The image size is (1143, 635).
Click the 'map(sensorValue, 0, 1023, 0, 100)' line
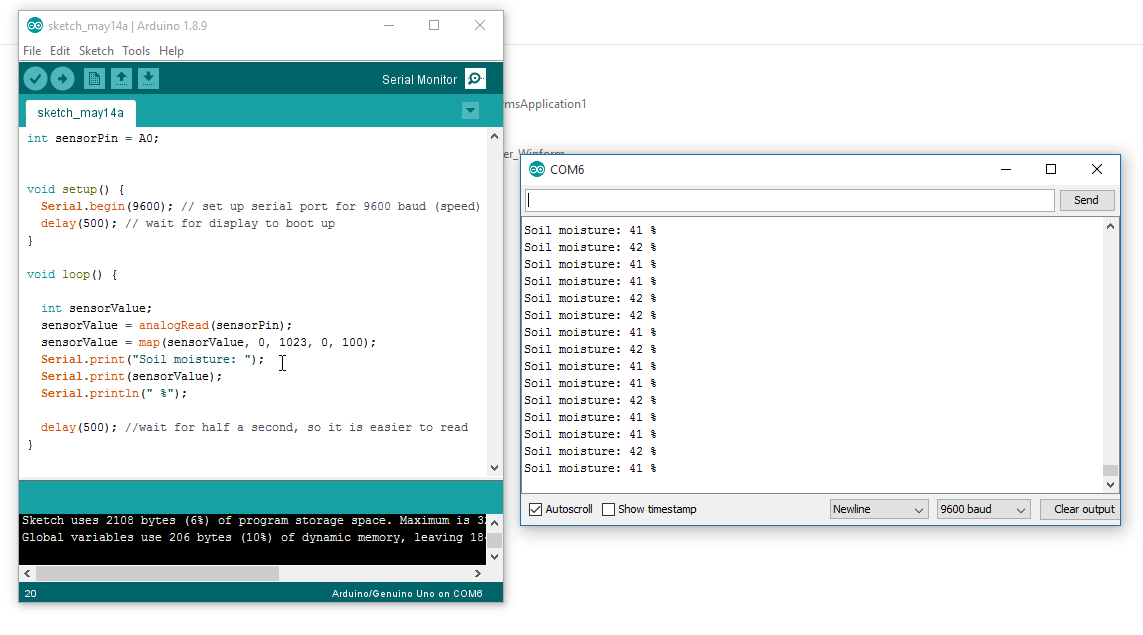click(208, 342)
